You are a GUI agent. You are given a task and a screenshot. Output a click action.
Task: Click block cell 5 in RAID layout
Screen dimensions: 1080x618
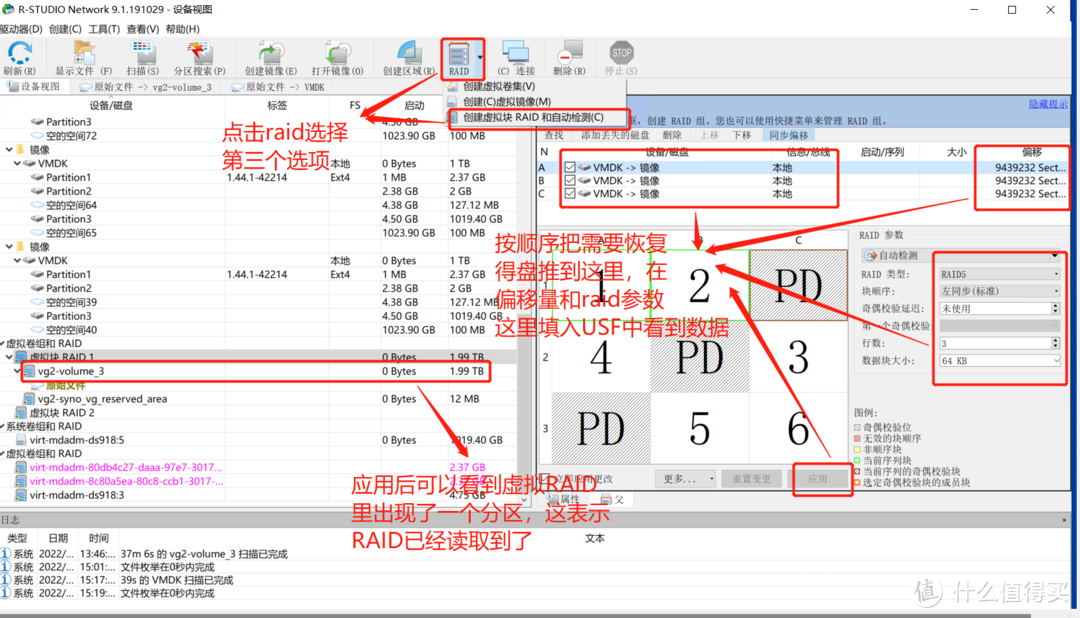pyautogui.click(x=700, y=428)
